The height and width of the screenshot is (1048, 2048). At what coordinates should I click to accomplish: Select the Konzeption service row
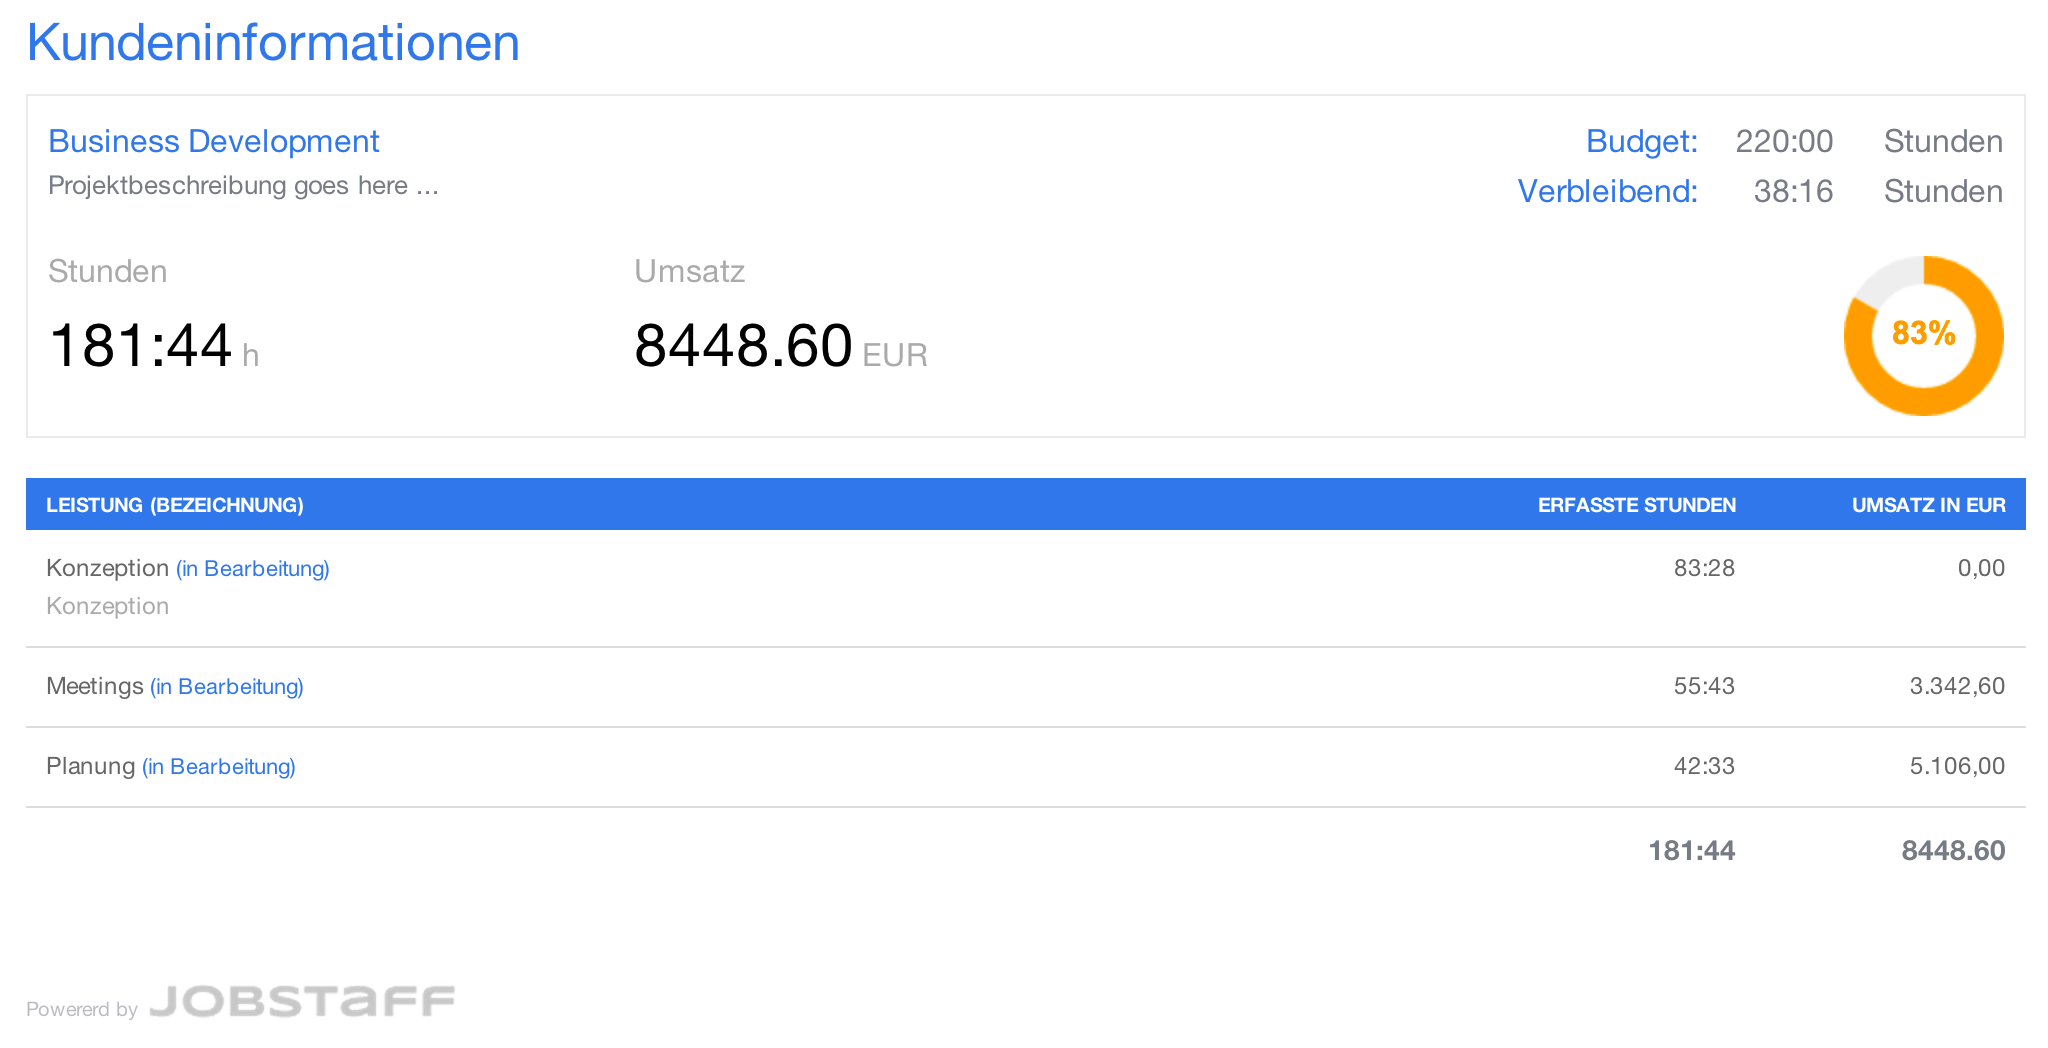click(x=107, y=568)
